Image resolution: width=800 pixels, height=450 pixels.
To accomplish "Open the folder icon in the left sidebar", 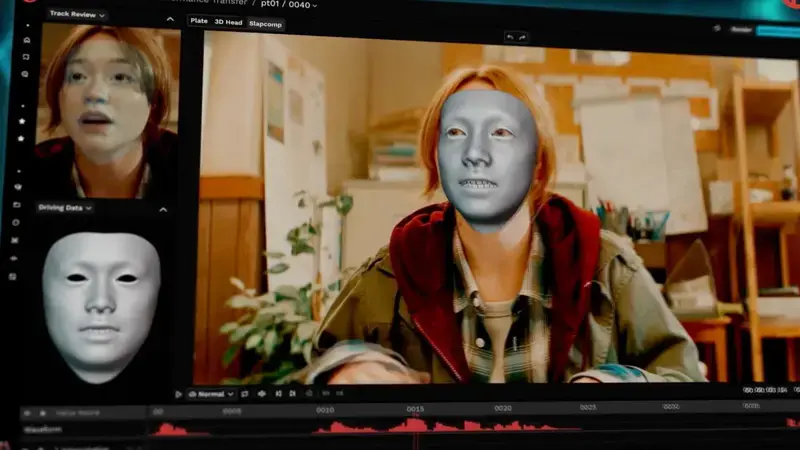I will pyautogui.click(x=15, y=205).
